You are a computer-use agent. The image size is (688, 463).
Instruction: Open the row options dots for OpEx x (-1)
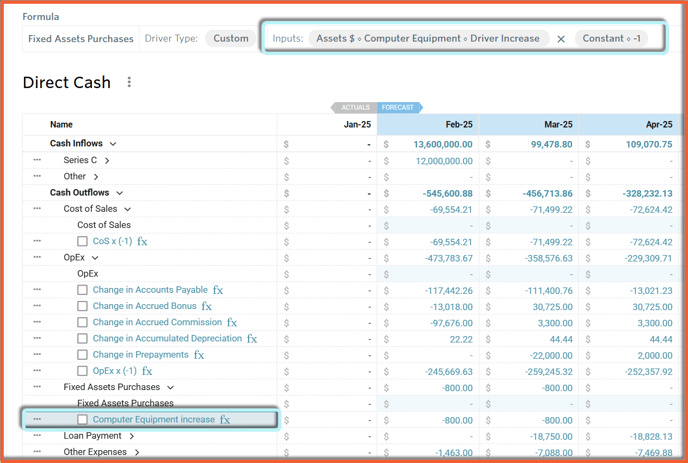coord(37,371)
